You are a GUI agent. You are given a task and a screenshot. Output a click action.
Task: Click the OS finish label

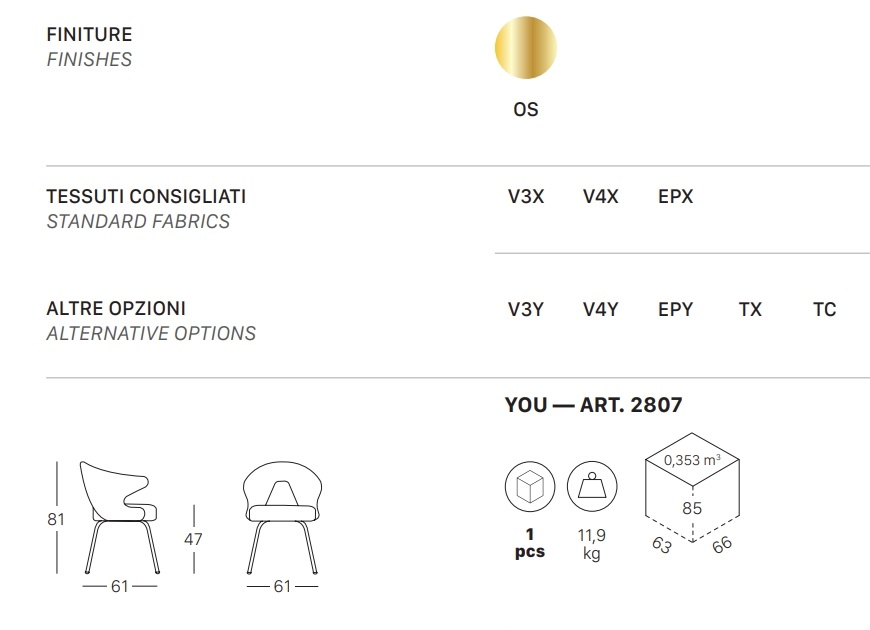pyautogui.click(x=526, y=109)
